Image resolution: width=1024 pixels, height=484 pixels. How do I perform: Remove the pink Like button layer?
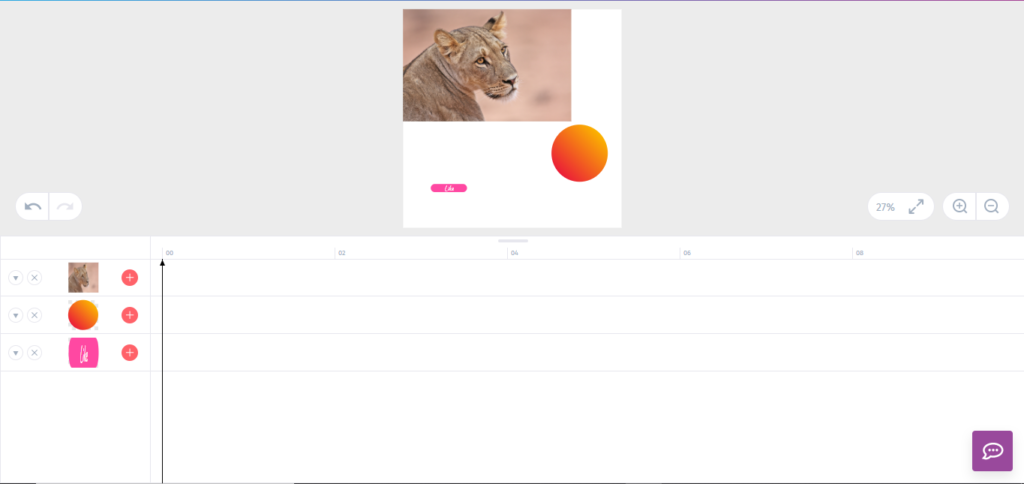click(x=35, y=353)
